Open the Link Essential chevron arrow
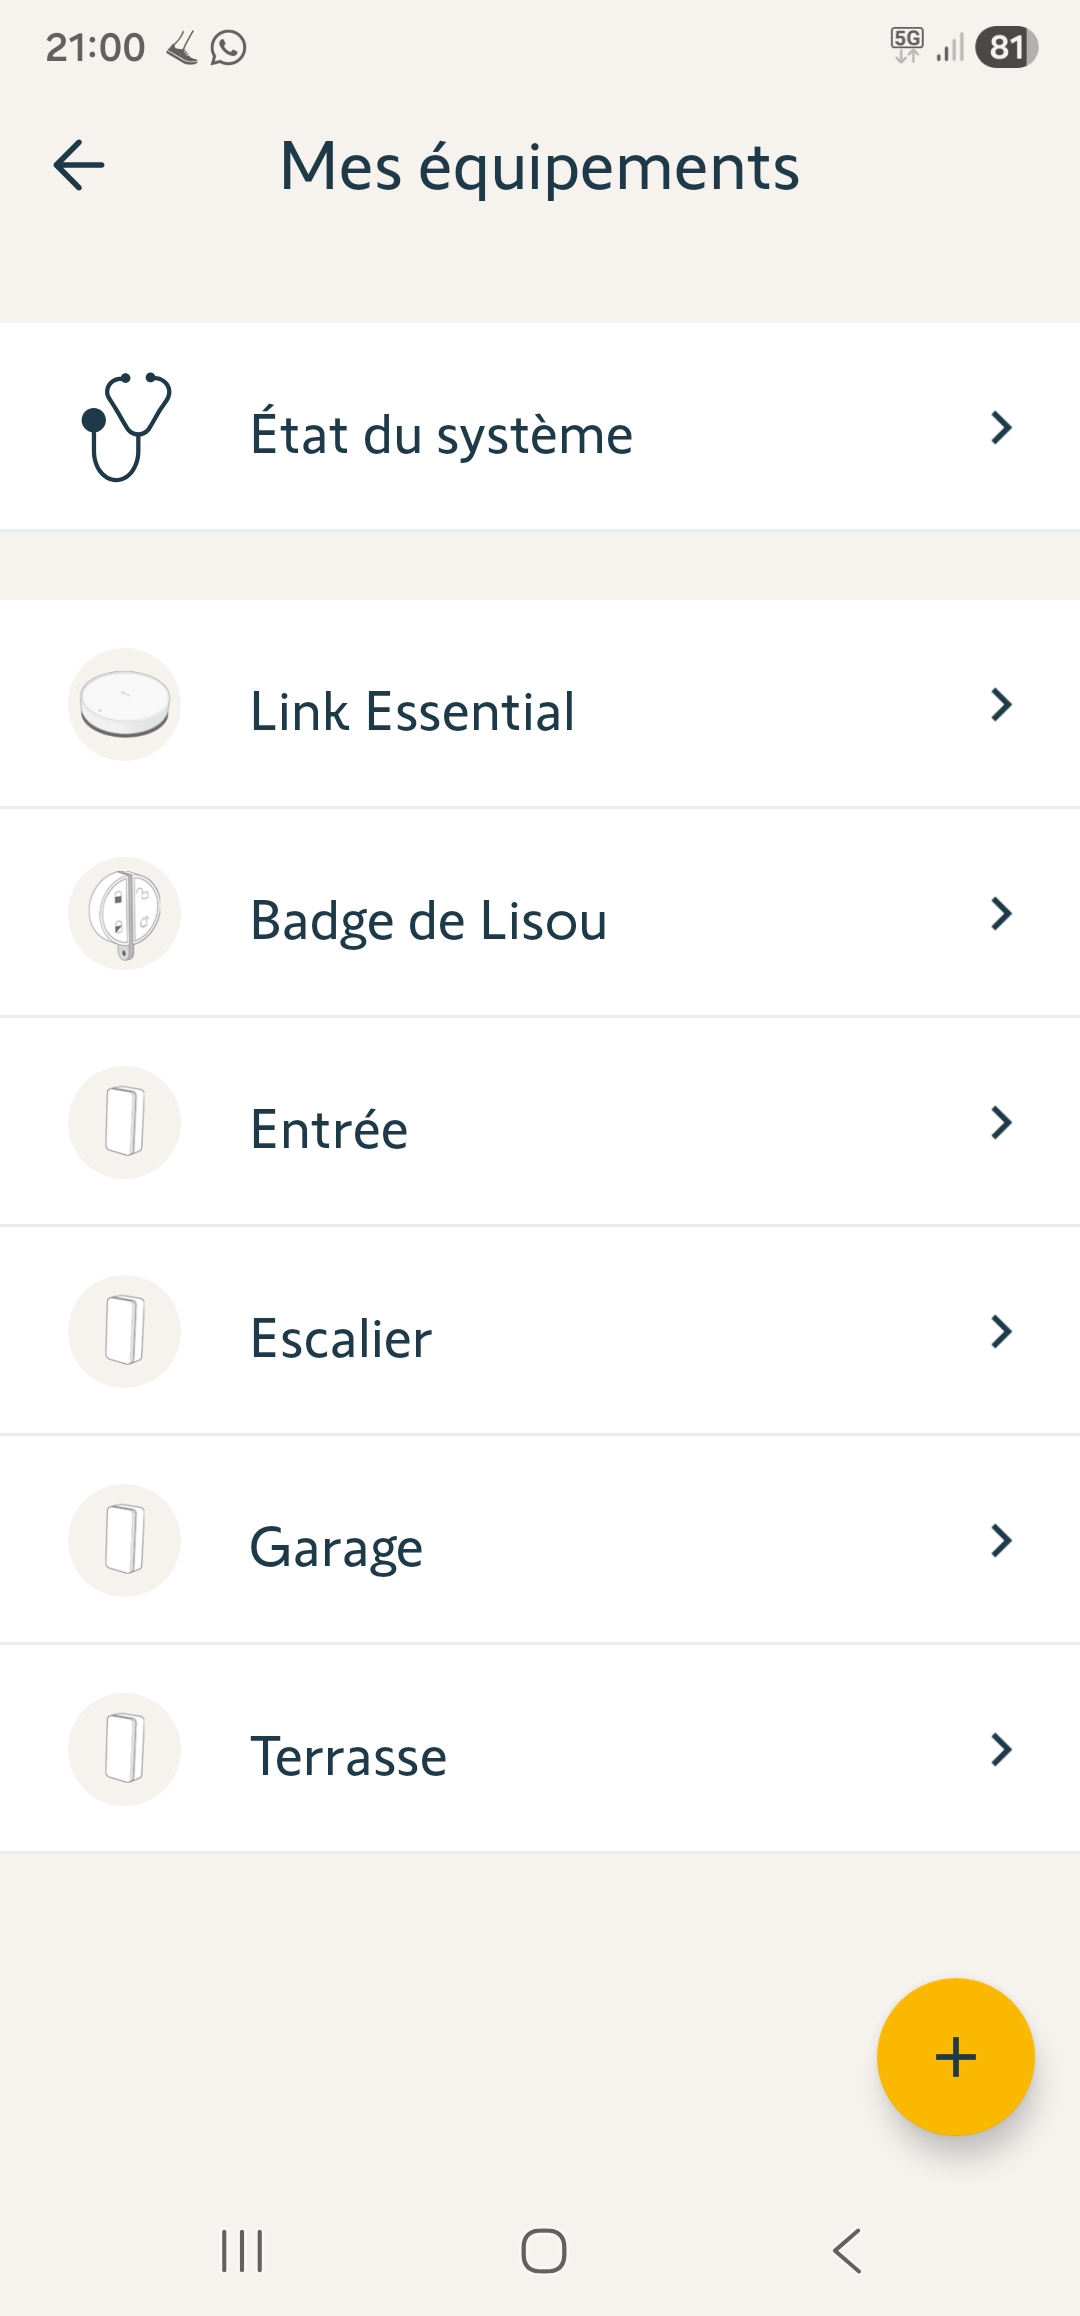1080x2316 pixels. click(1001, 705)
